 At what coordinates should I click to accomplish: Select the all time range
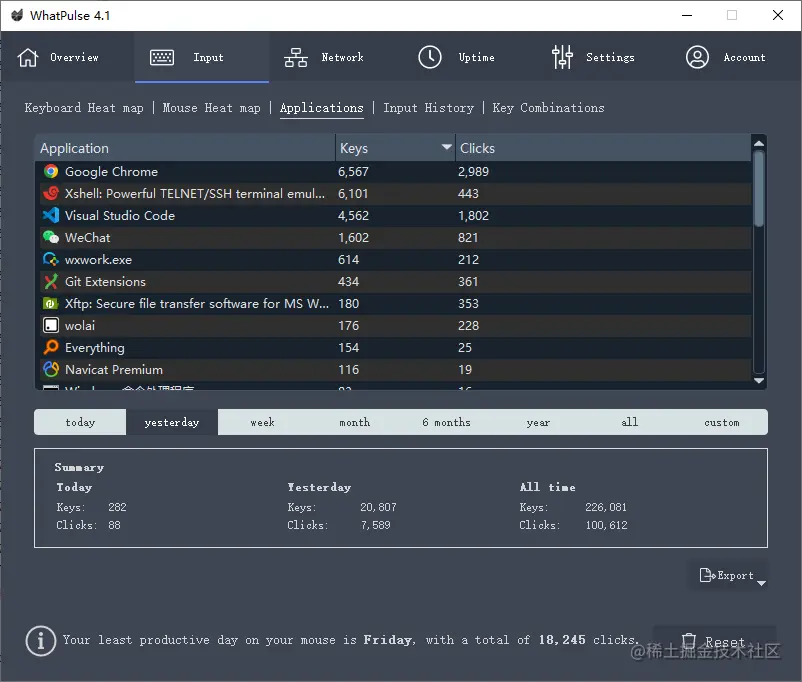pos(630,422)
